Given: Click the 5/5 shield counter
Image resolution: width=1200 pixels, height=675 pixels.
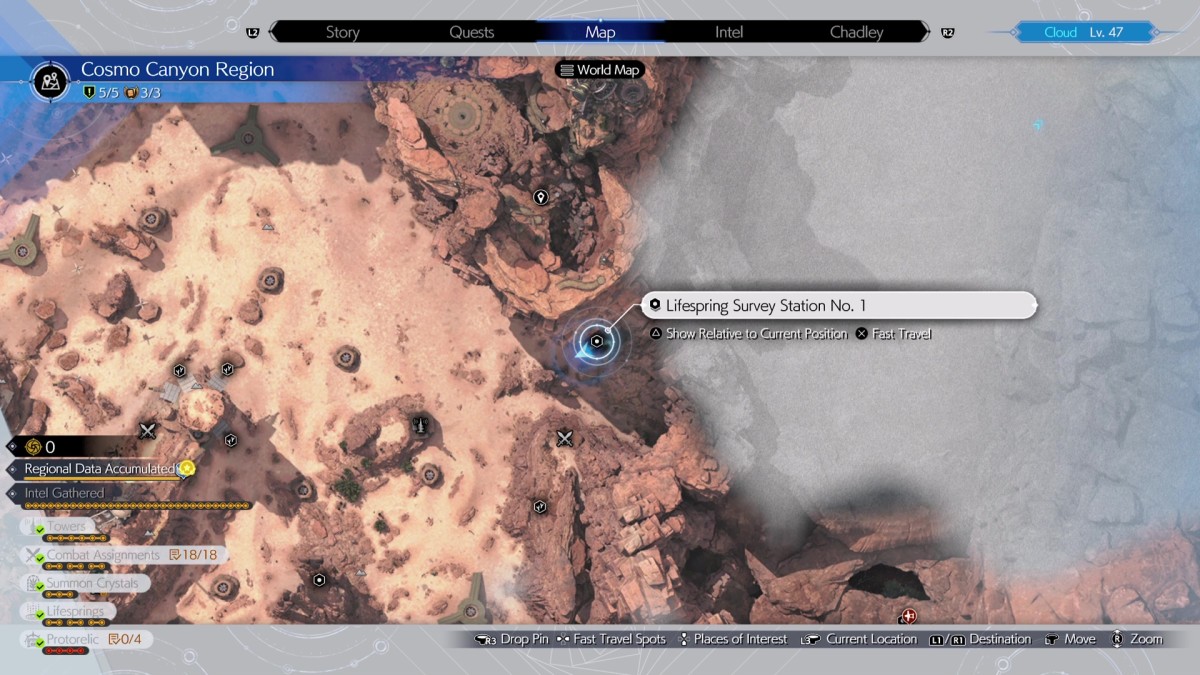Looking at the screenshot, I should (x=100, y=93).
